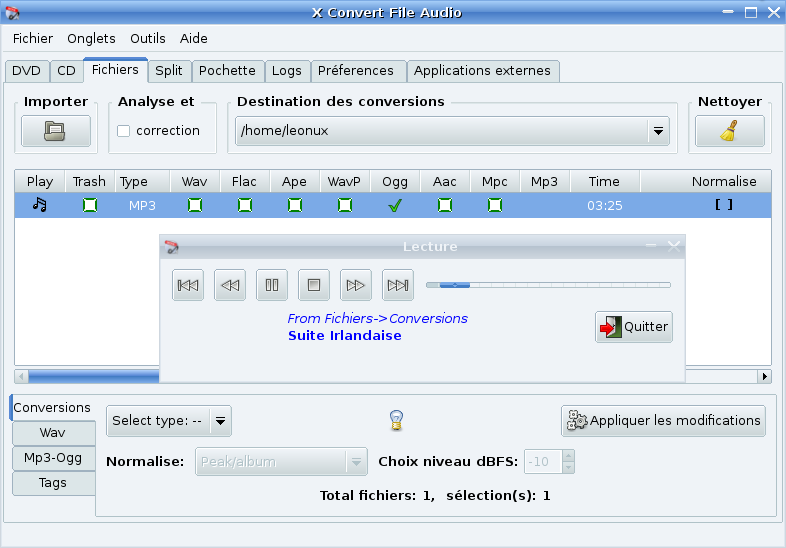Viewport: 786px width, 548px height.
Task: Open the Select type dropdown
Action: [169, 421]
